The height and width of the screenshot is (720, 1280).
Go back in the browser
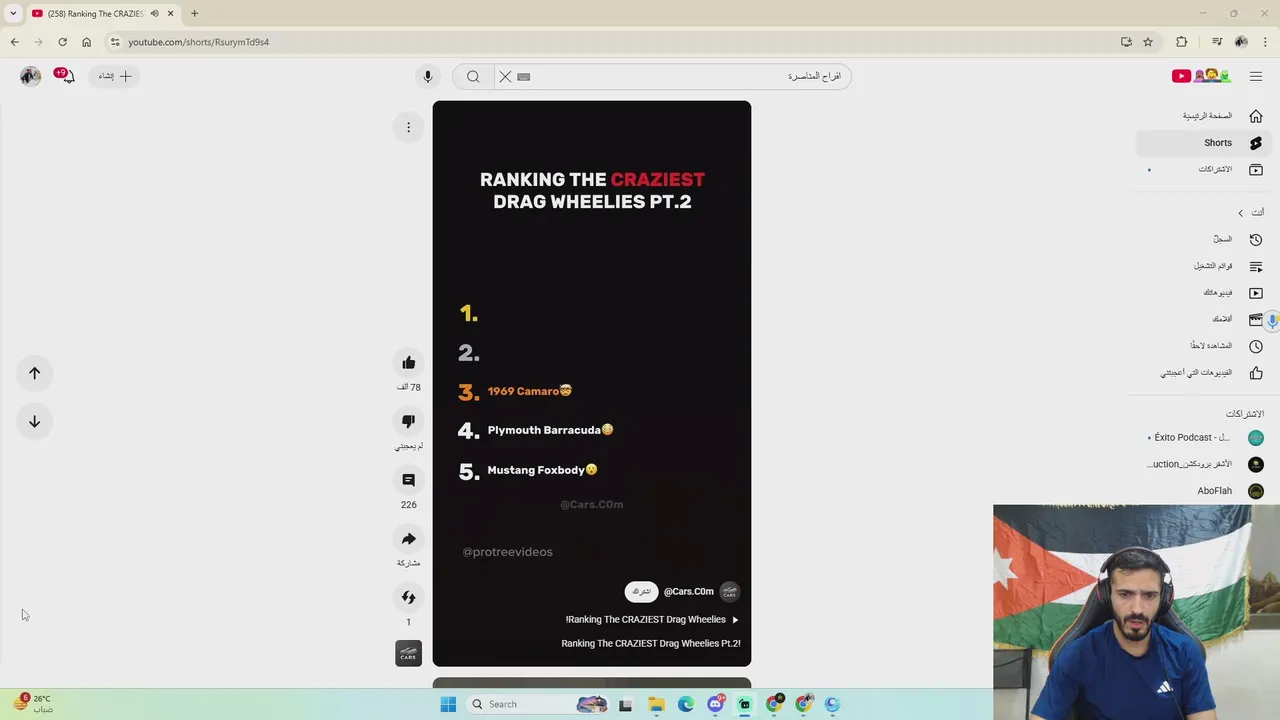coord(14,42)
